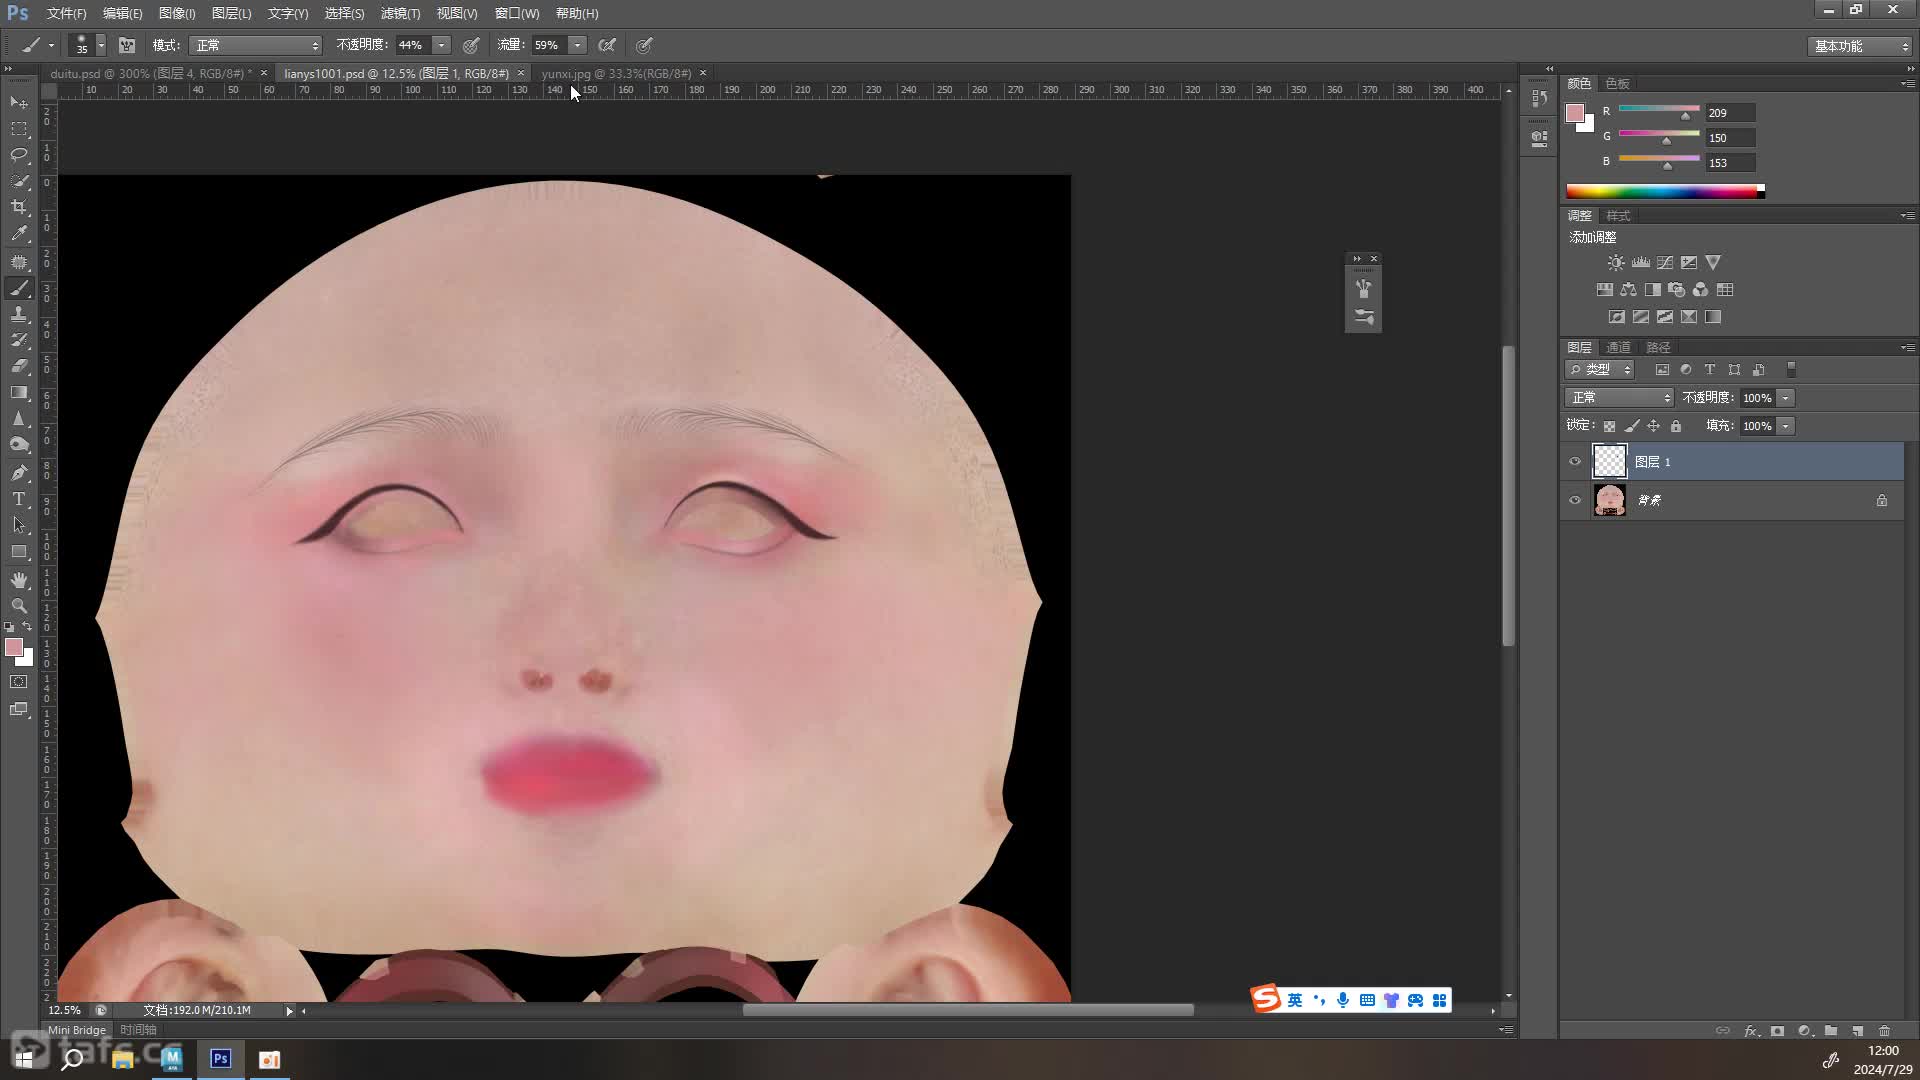Add layer style fx icon
This screenshot has height=1080, width=1920.
(x=1751, y=1031)
